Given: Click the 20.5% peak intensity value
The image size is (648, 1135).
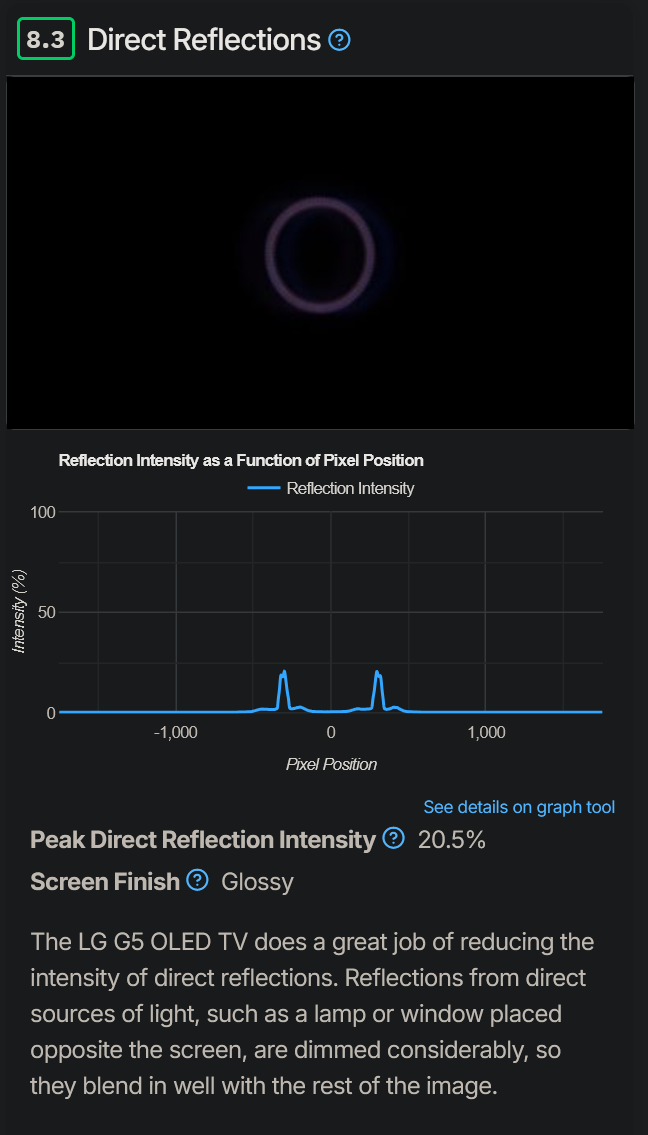Looking at the screenshot, I should 452,840.
